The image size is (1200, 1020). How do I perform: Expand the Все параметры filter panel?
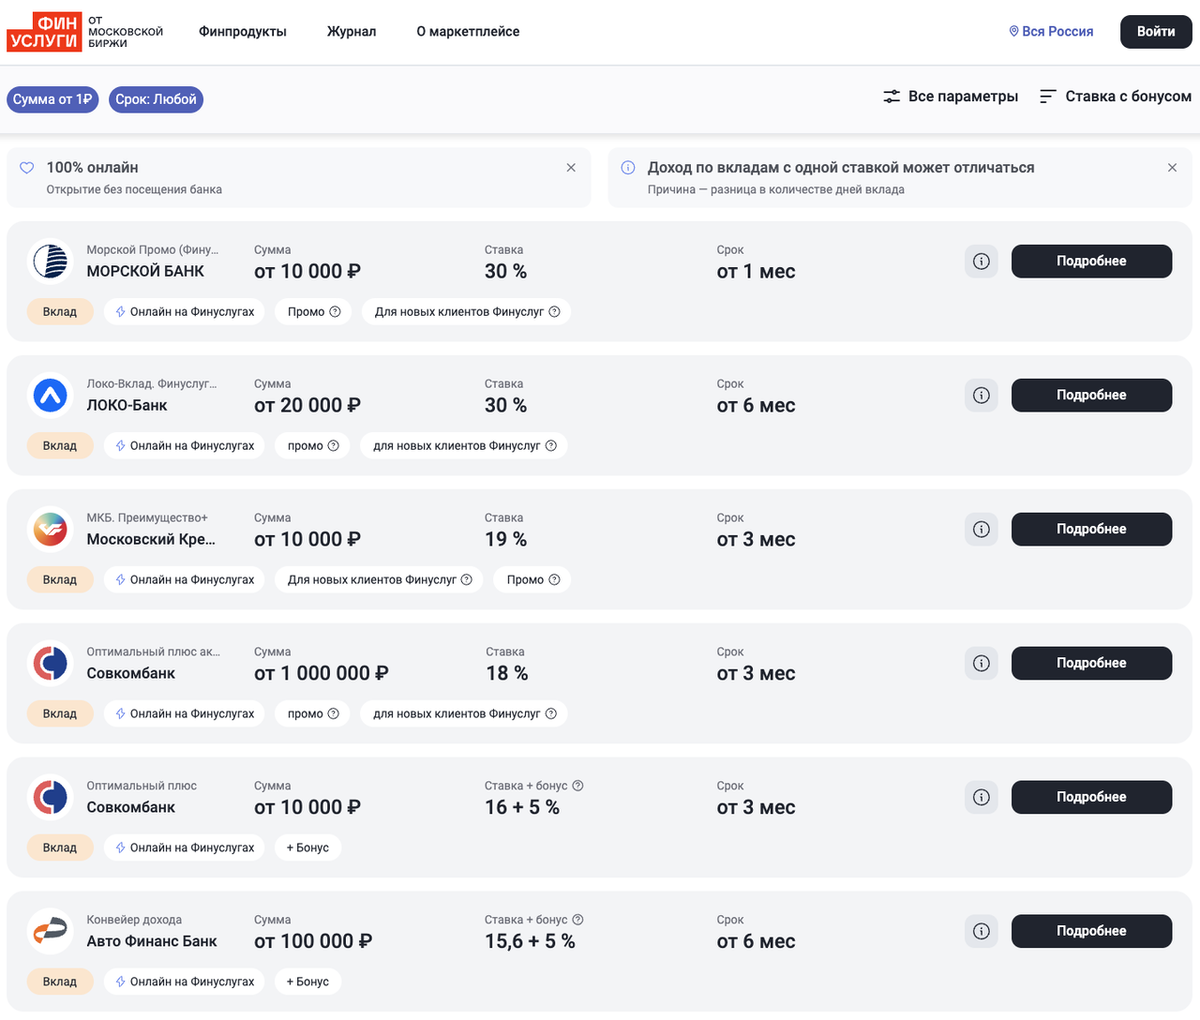950,97
